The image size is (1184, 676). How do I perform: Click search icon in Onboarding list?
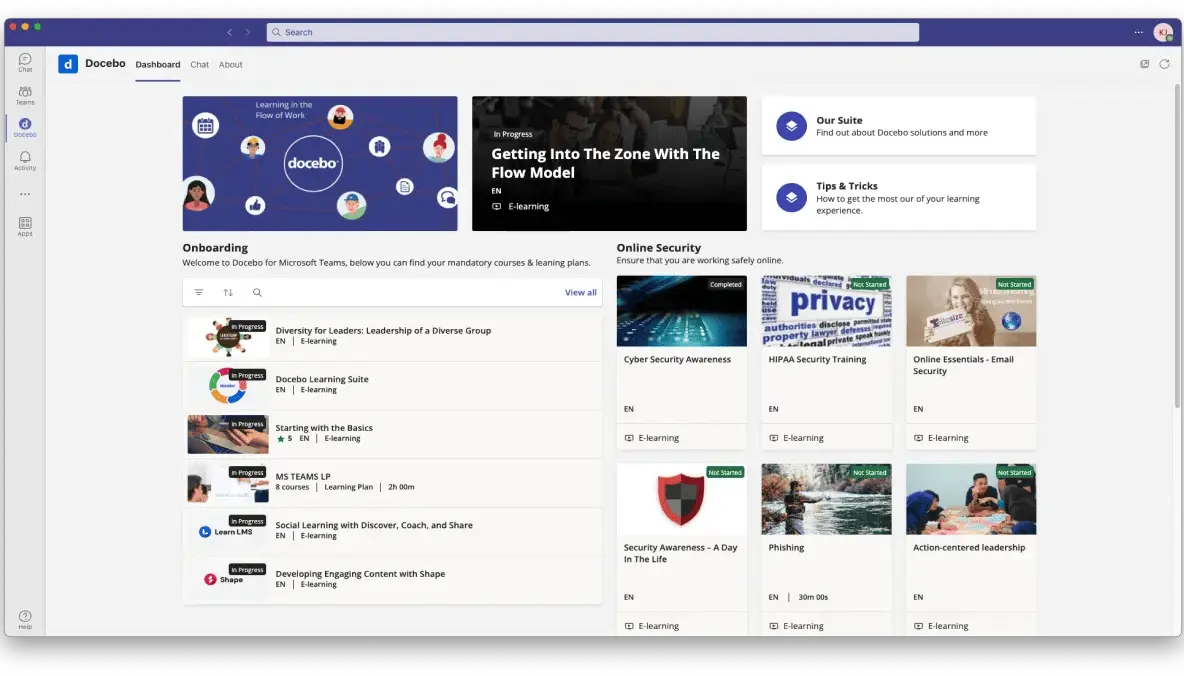pos(257,292)
